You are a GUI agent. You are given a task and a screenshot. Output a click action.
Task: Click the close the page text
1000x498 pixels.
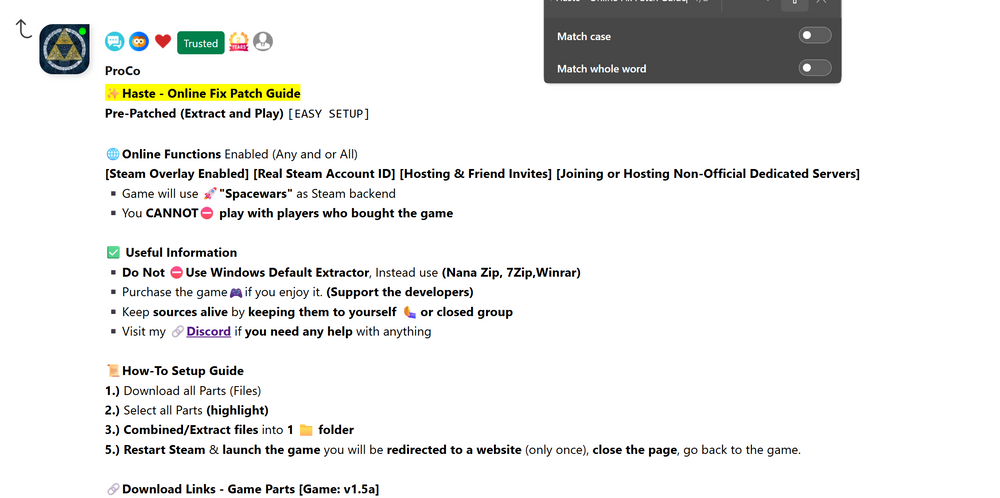pyautogui.click(x=635, y=450)
